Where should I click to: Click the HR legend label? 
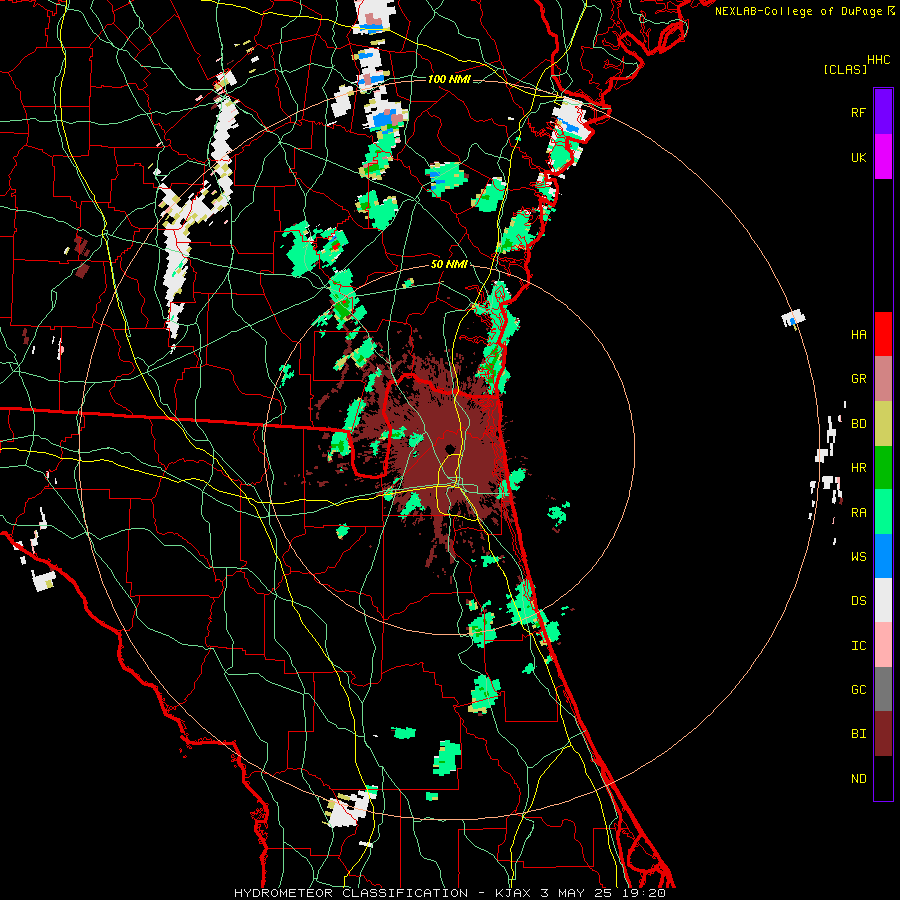858,468
